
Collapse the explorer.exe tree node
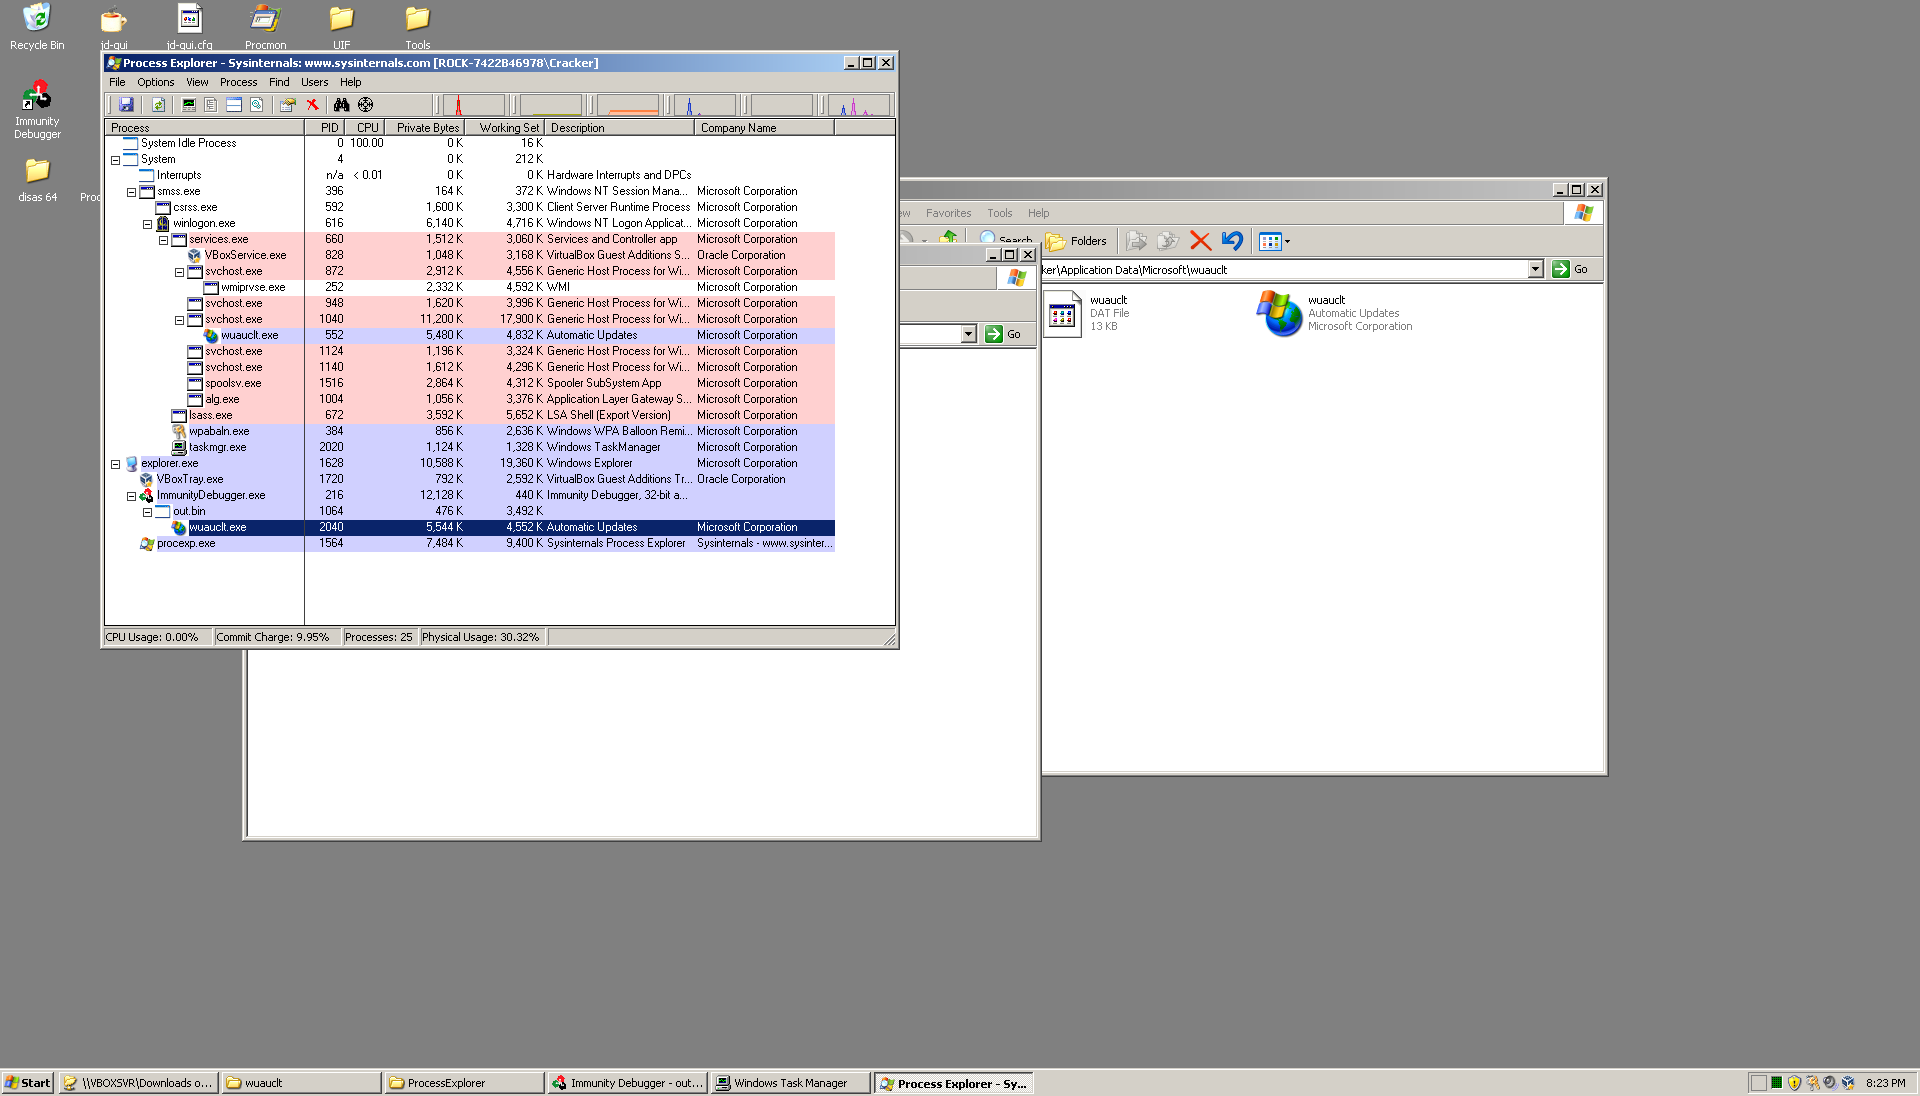115,464
